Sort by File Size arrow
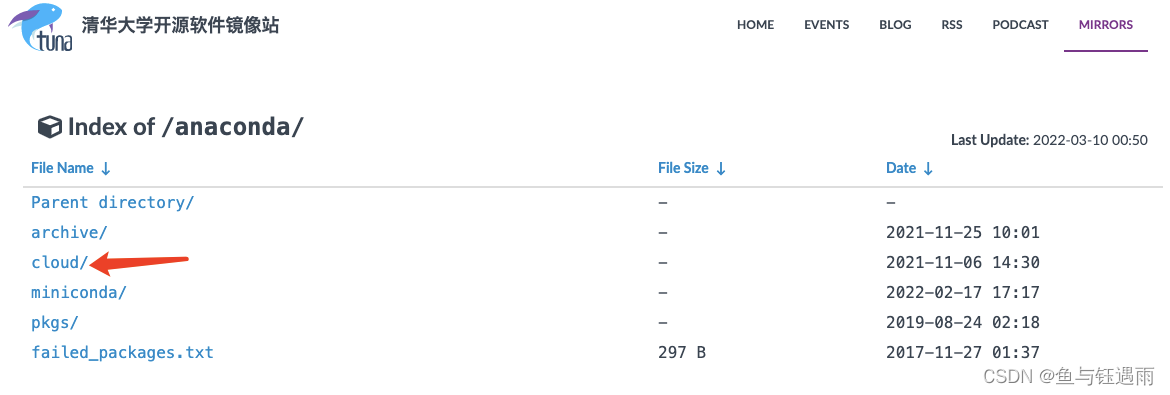The height and width of the screenshot is (395, 1170). tap(720, 169)
